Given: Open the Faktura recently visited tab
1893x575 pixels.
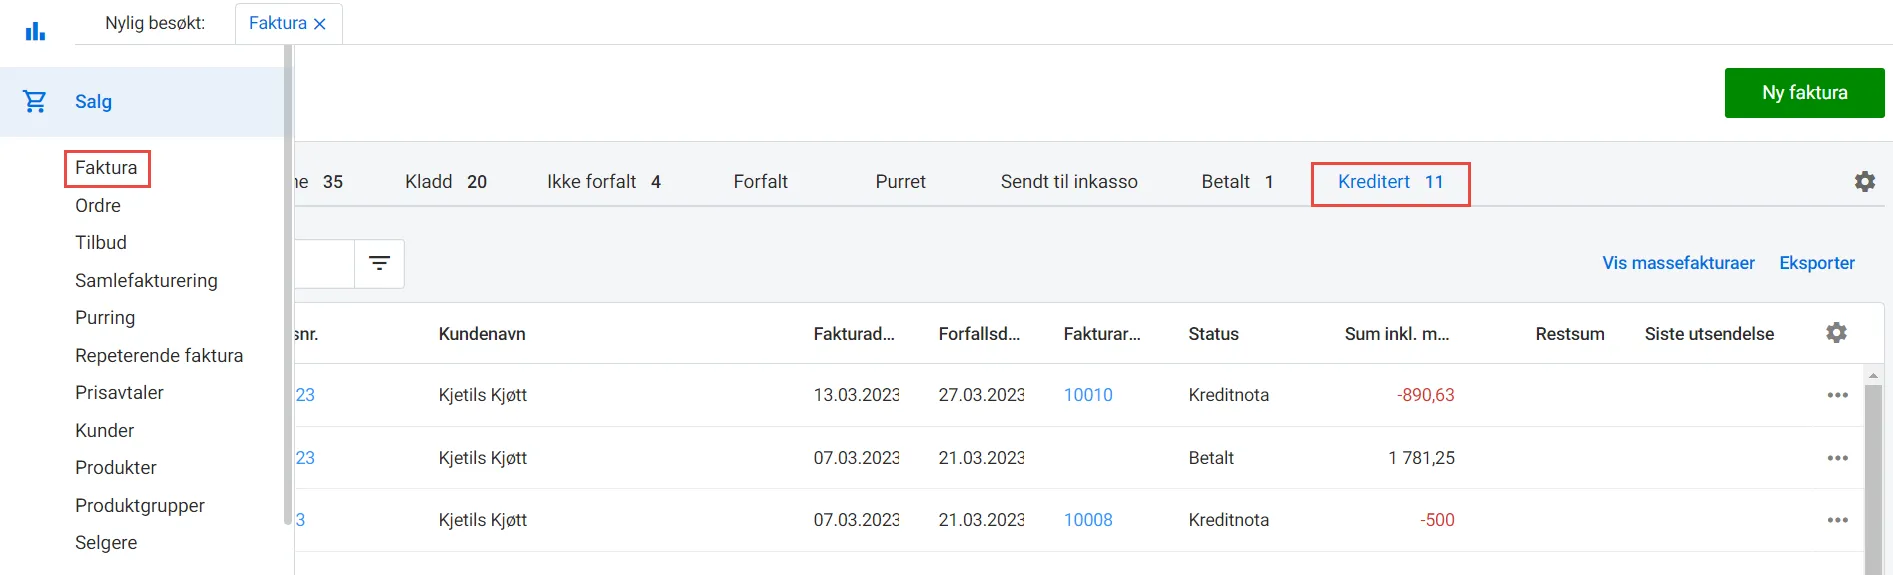Looking at the screenshot, I should pyautogui.click(x=277, y=23).
